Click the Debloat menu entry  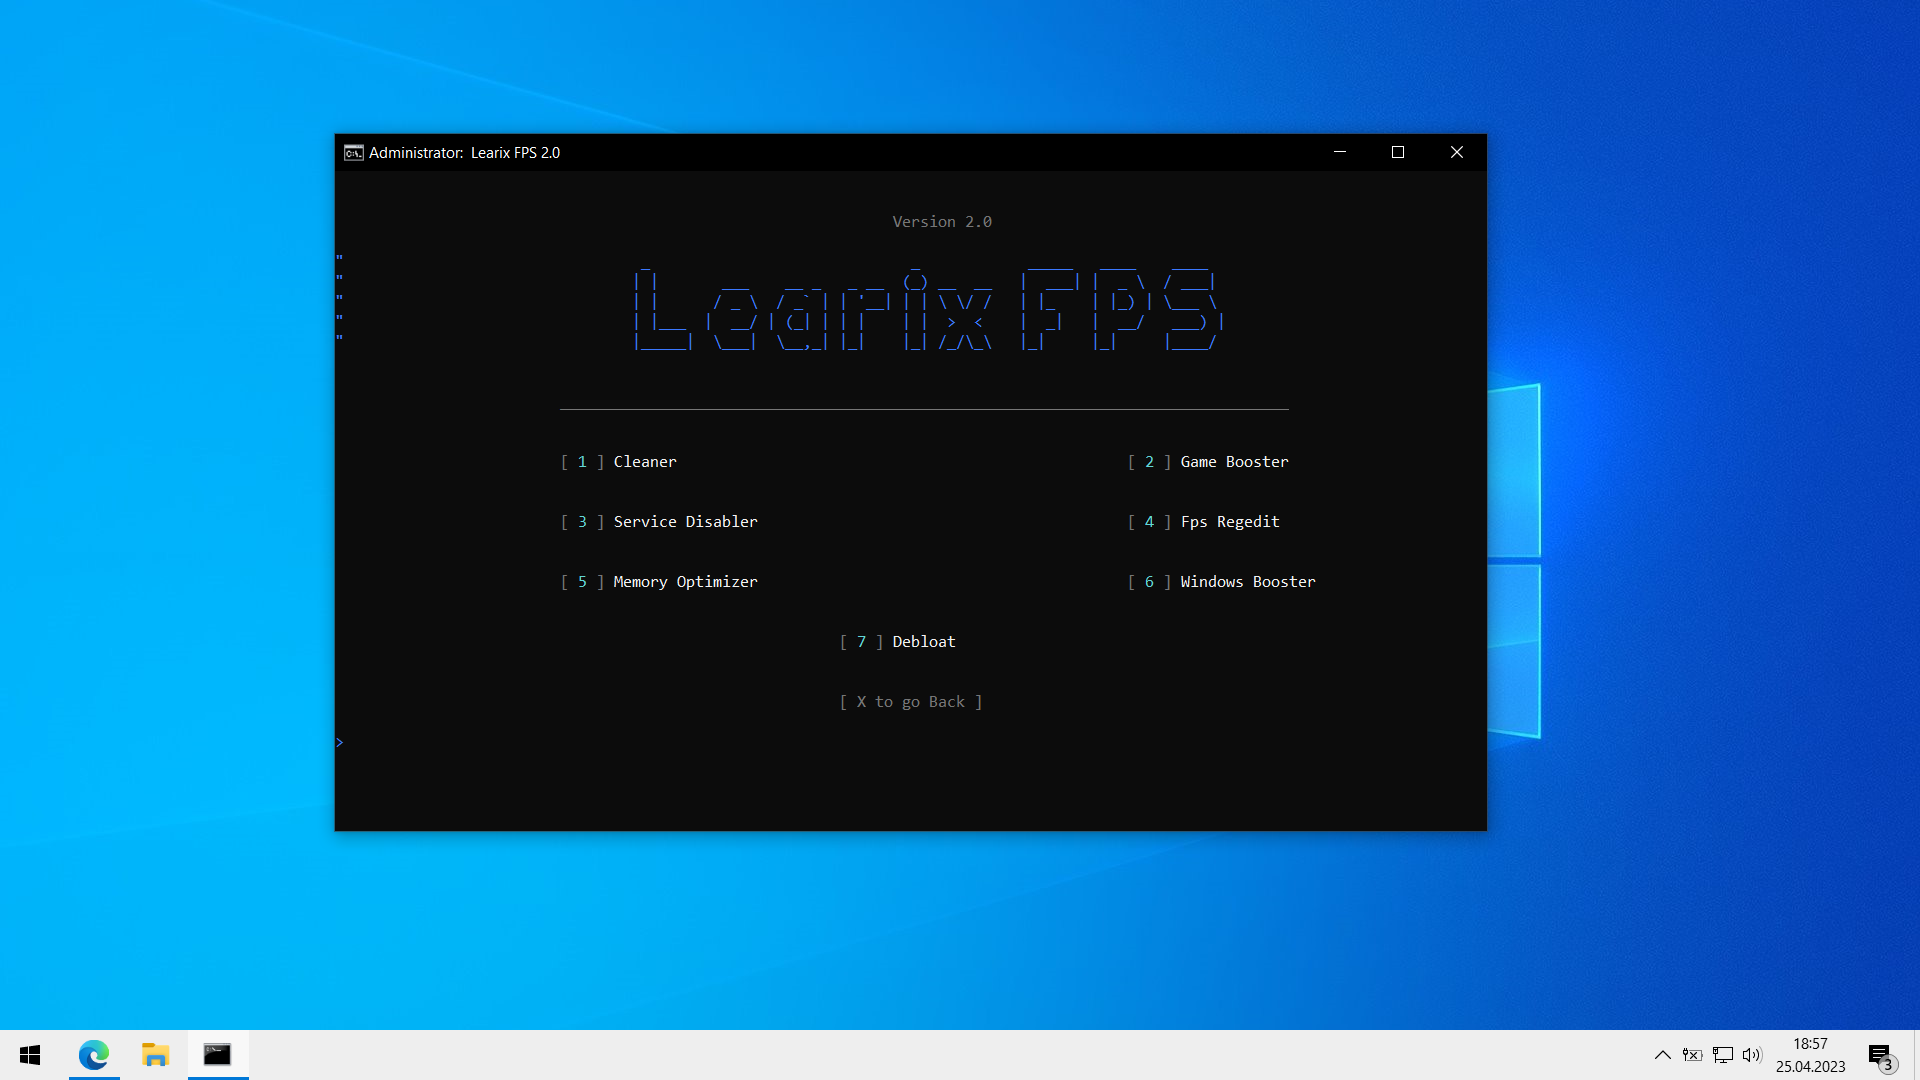[922, 642]
